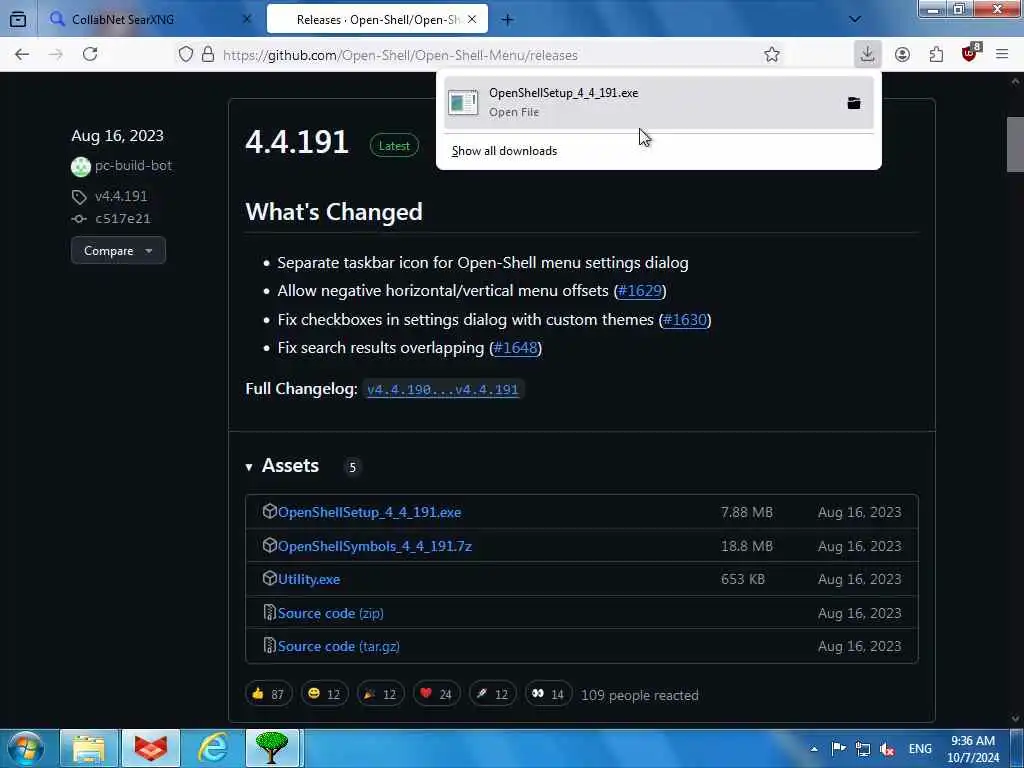
Task: Expand the Compare dropdown
Action: point(118,251)
